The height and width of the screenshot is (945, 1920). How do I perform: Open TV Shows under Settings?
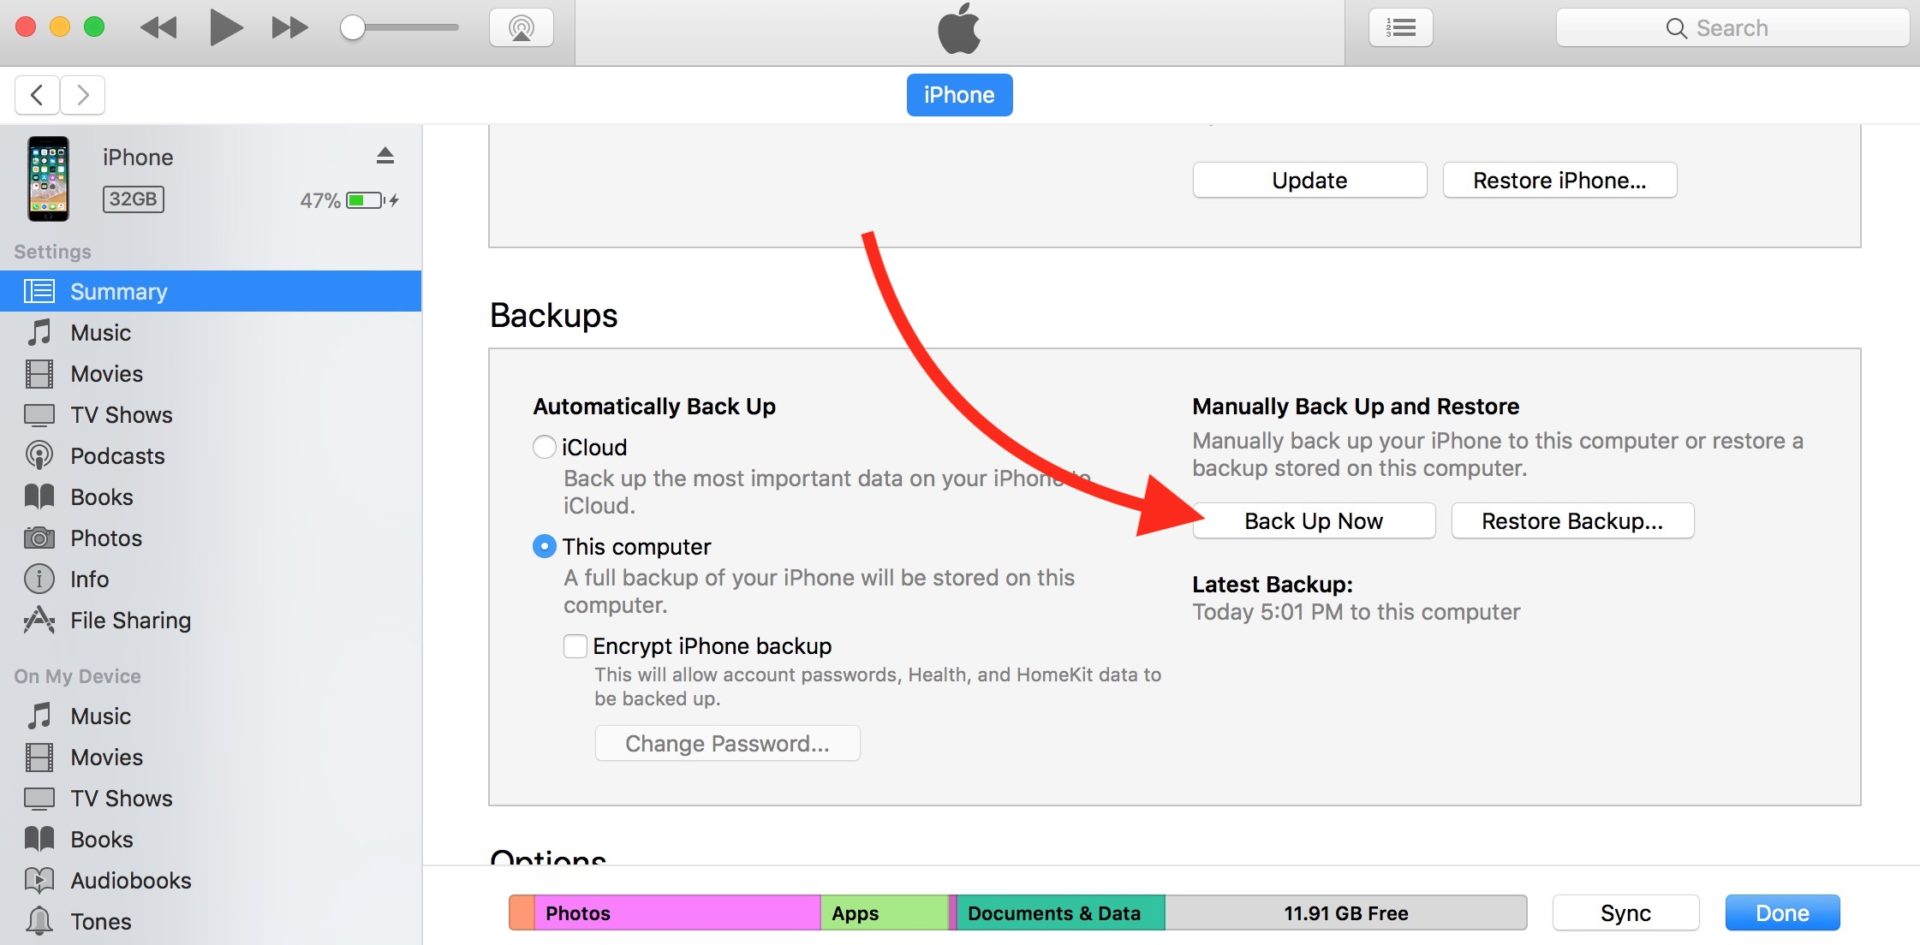210,414
